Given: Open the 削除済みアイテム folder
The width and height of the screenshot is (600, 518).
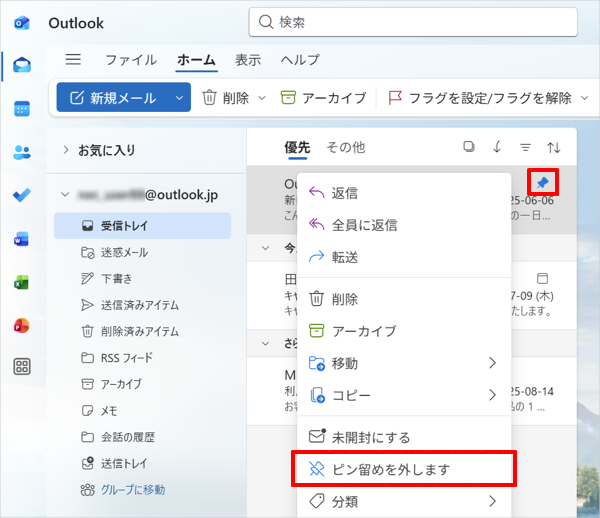Looking at the screenshot, I should point(130,331).
